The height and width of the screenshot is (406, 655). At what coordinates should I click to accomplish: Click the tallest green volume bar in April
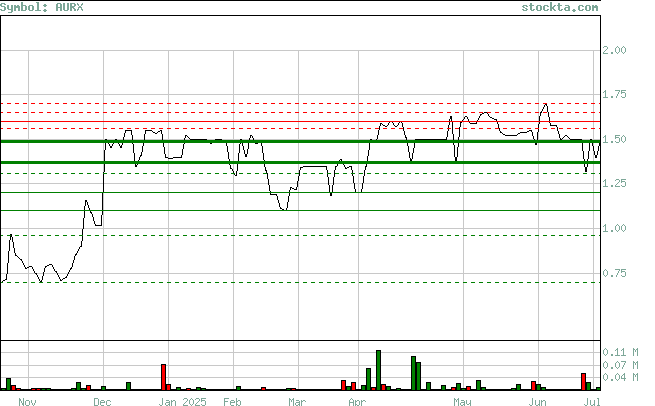tap(378, 370)
